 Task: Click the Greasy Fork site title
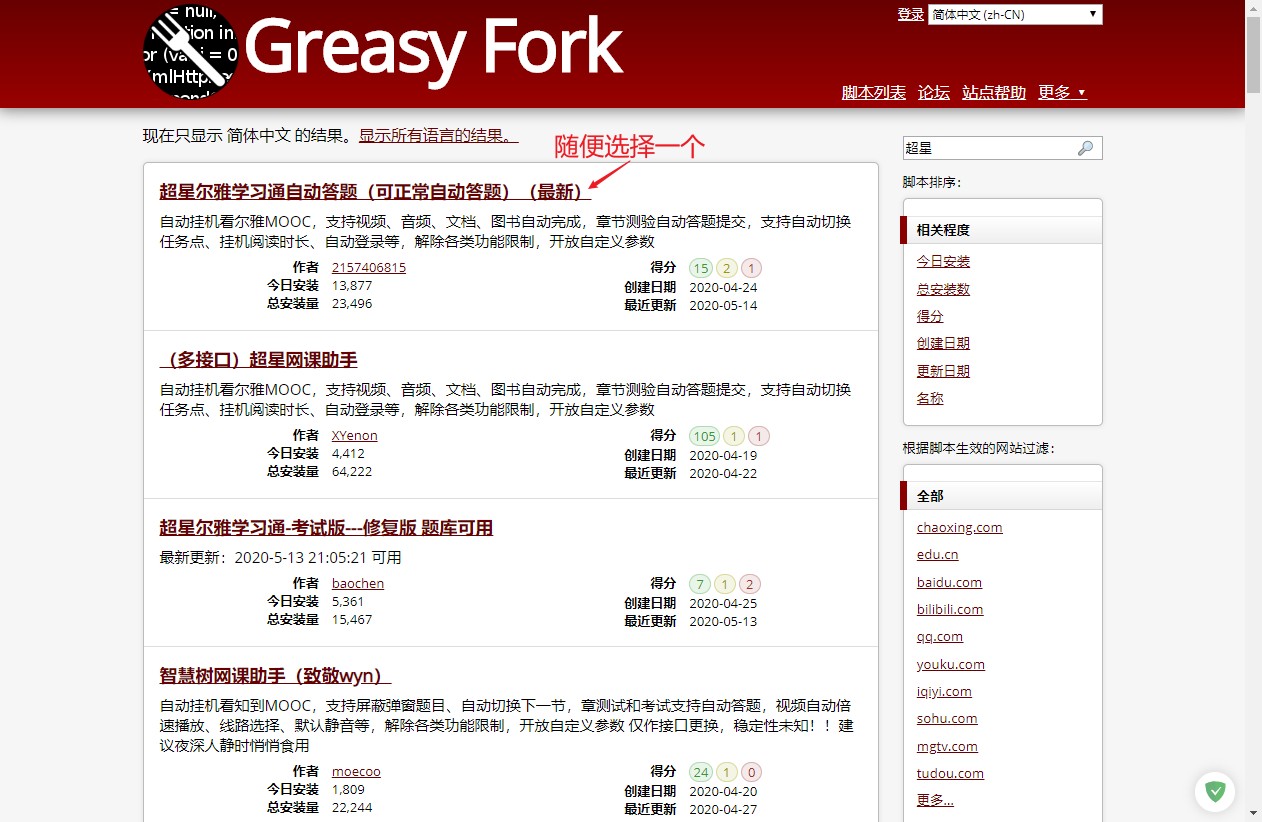(x=434, y=49)
